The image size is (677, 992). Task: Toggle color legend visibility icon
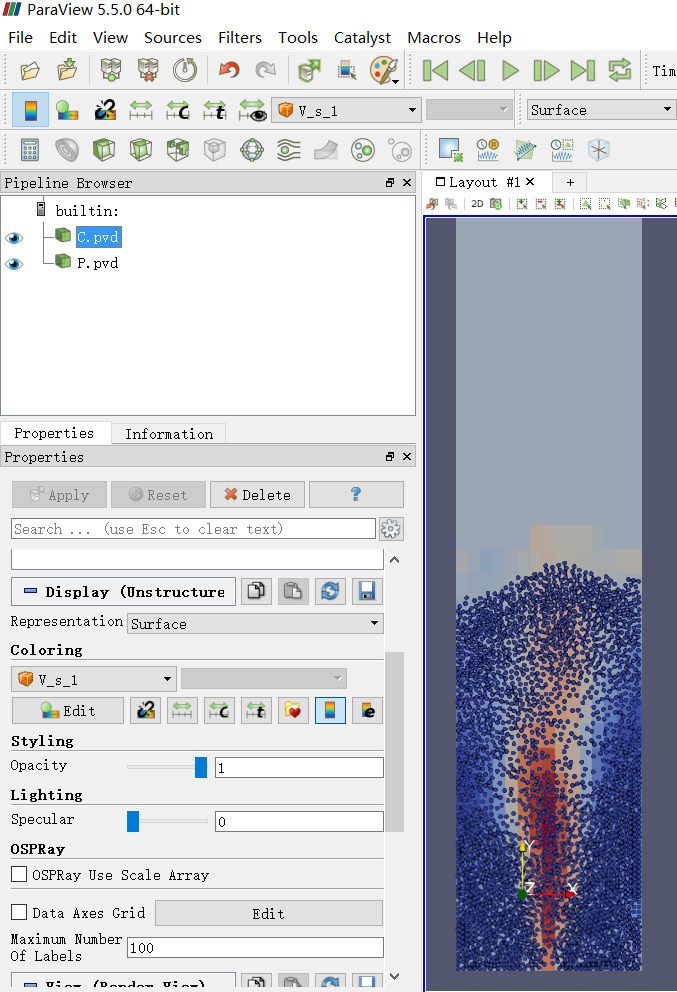pos(30,111)
